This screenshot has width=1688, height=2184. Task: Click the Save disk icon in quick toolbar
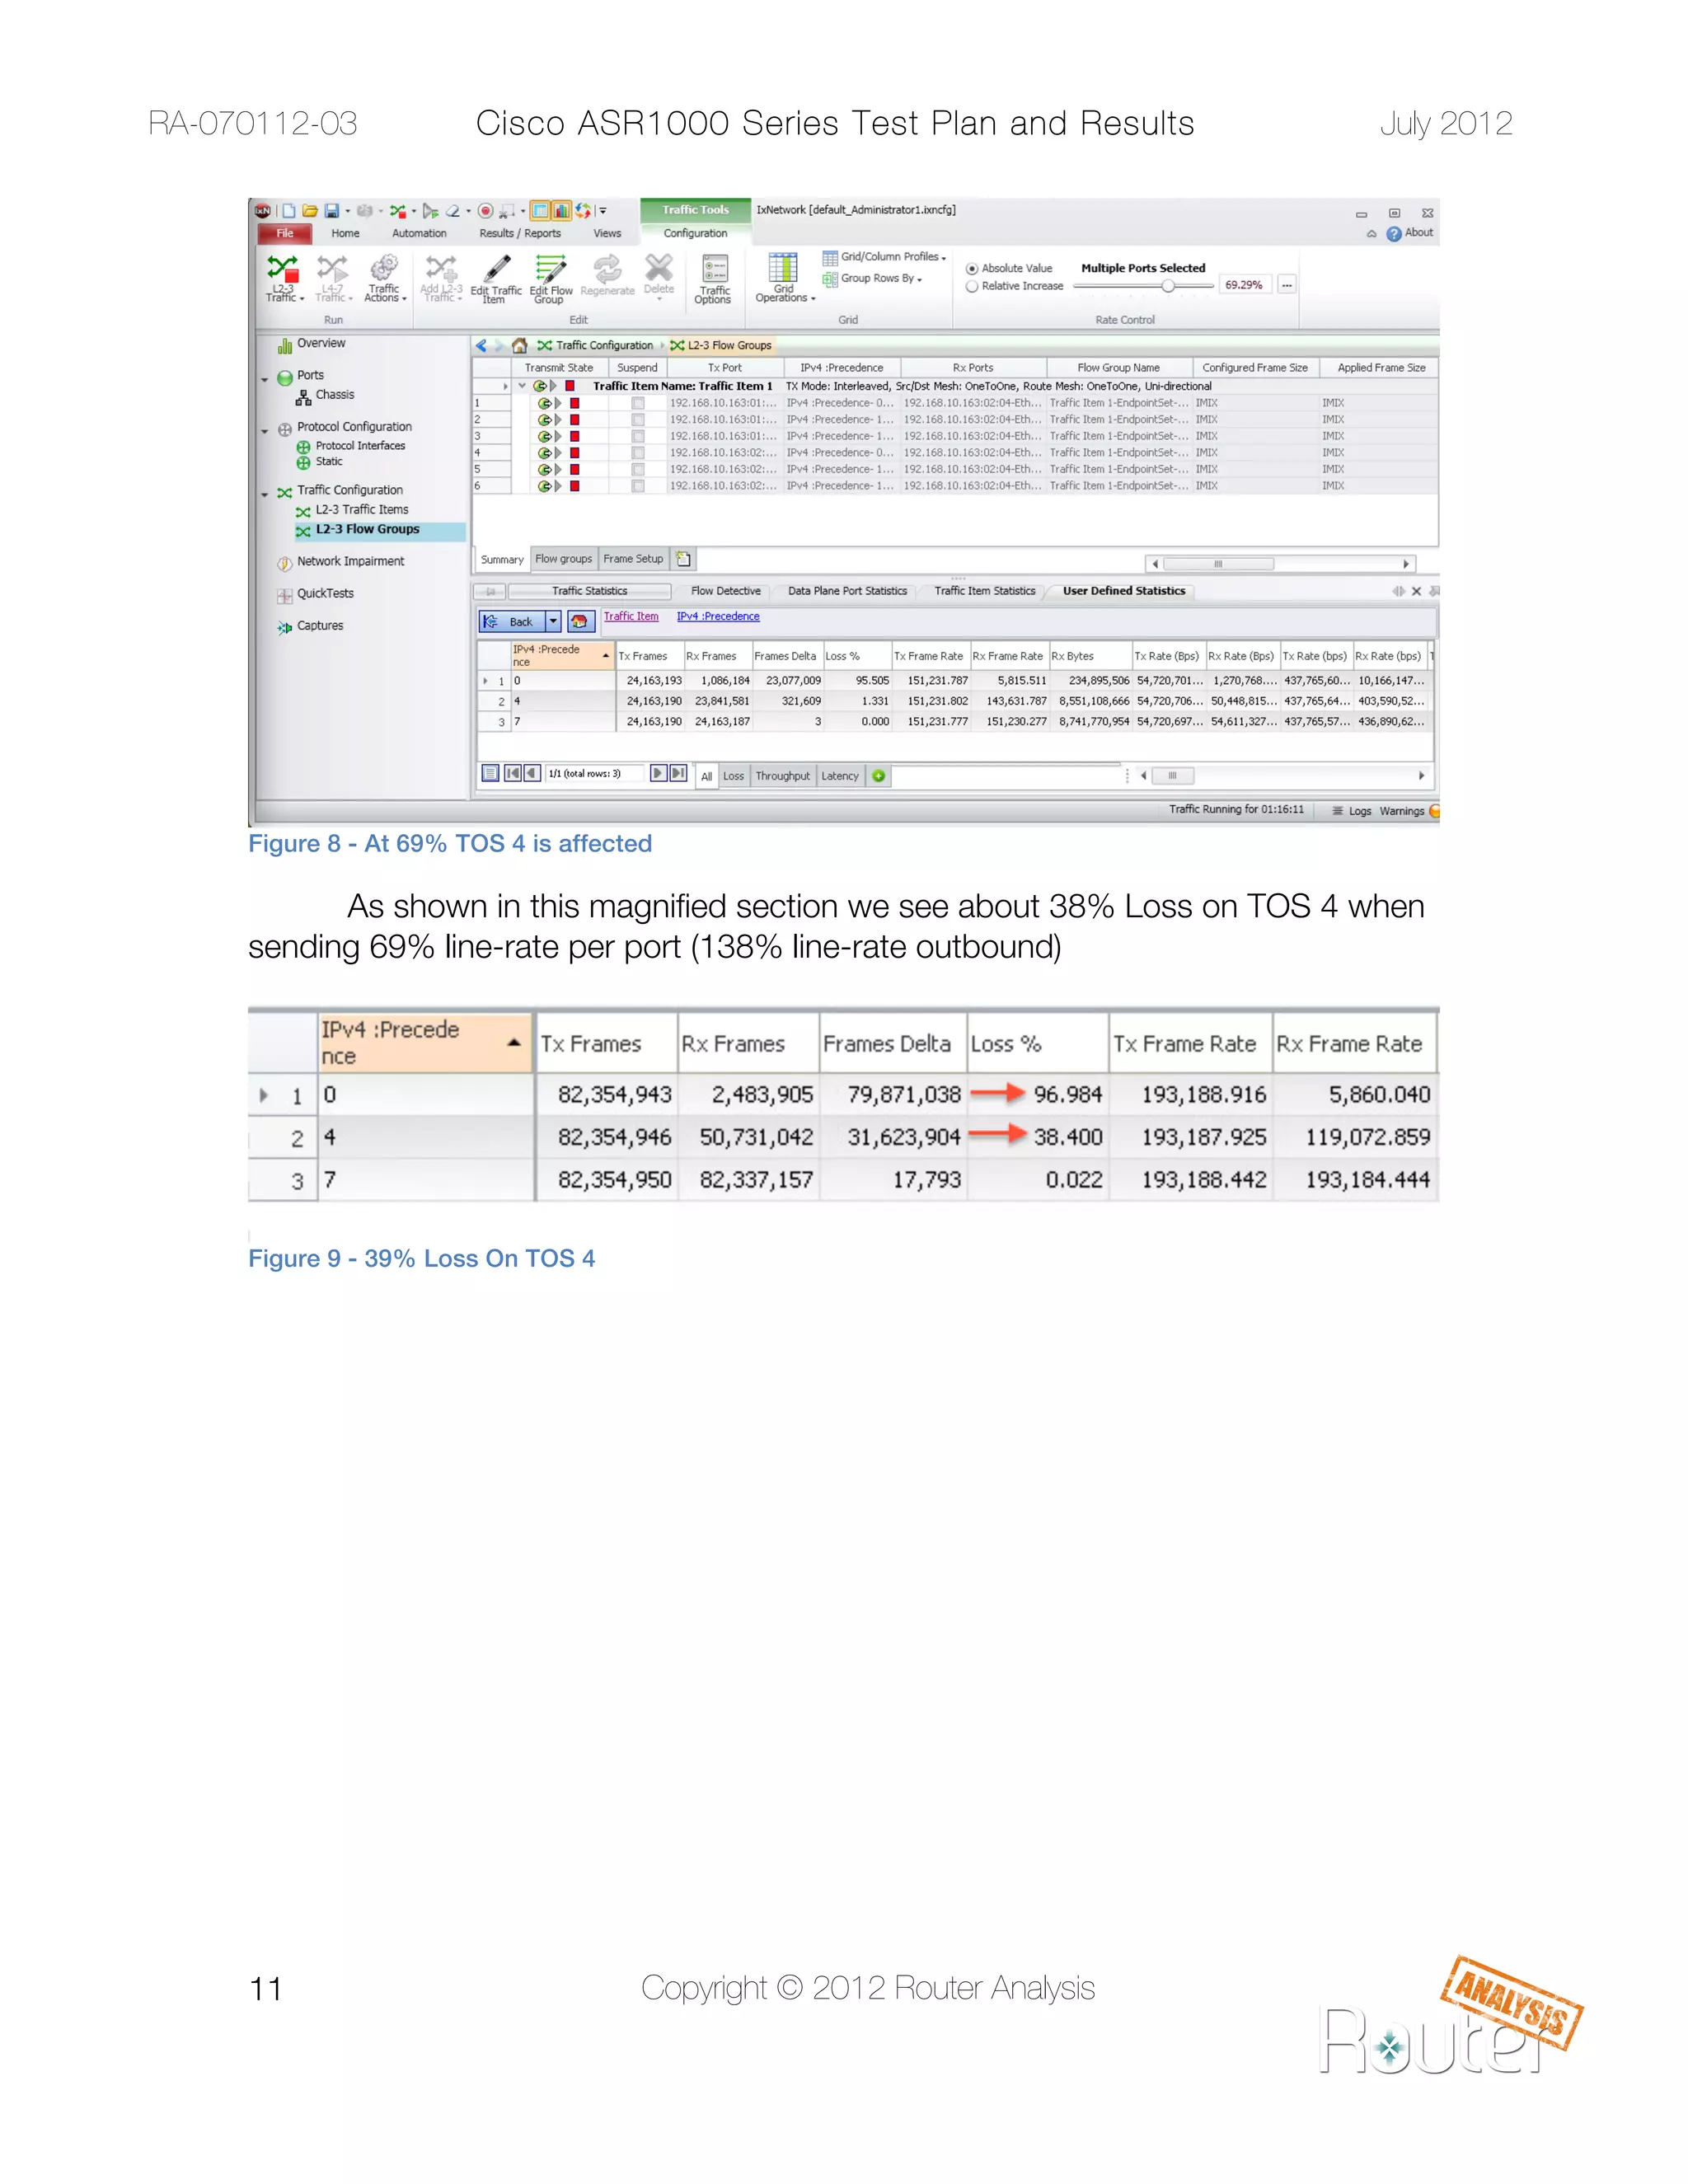click(332, 211)
